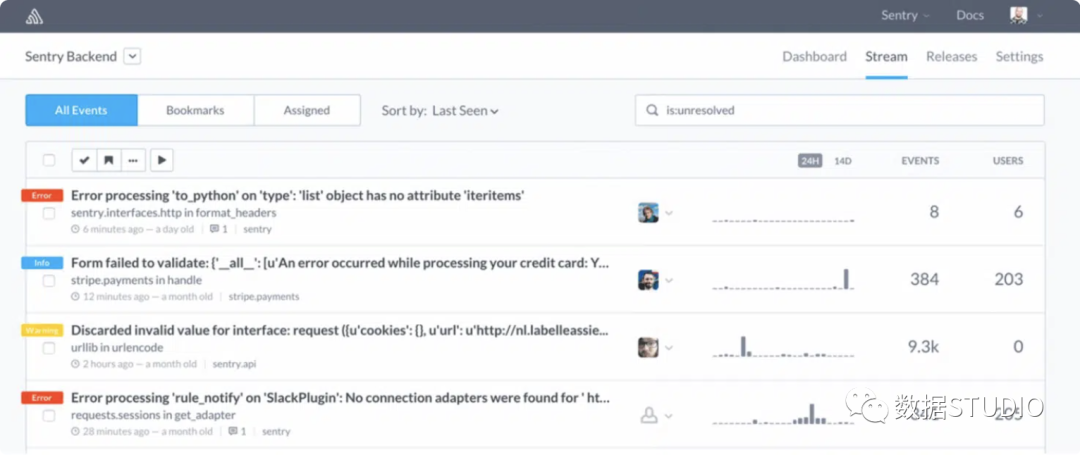Click requests.sessions in get_adapter text
The image size is (1080, 455).
point(153,415)
